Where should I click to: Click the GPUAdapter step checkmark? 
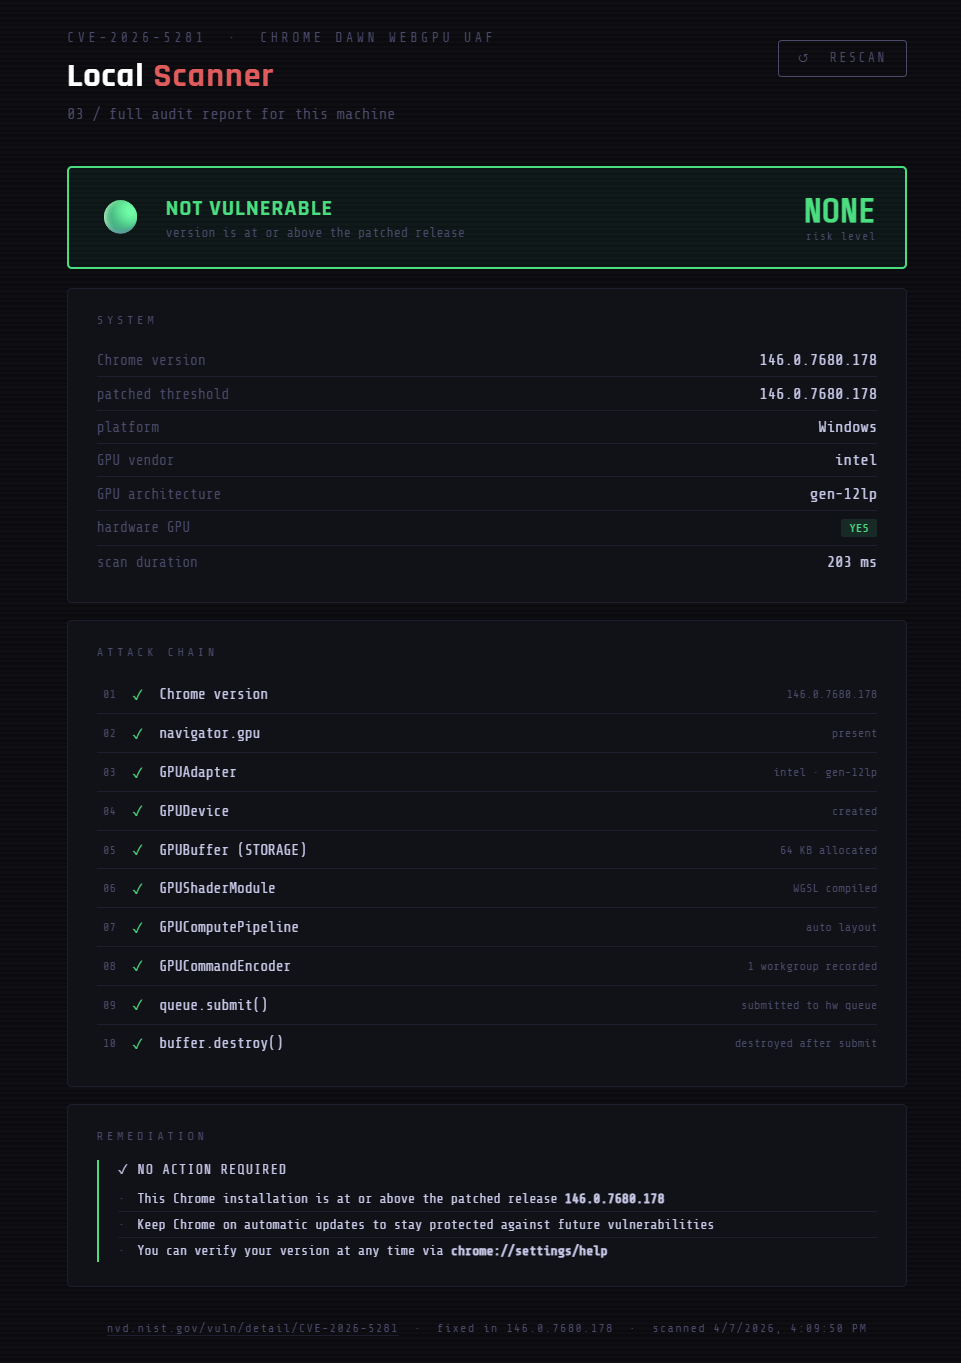(138, 773)
